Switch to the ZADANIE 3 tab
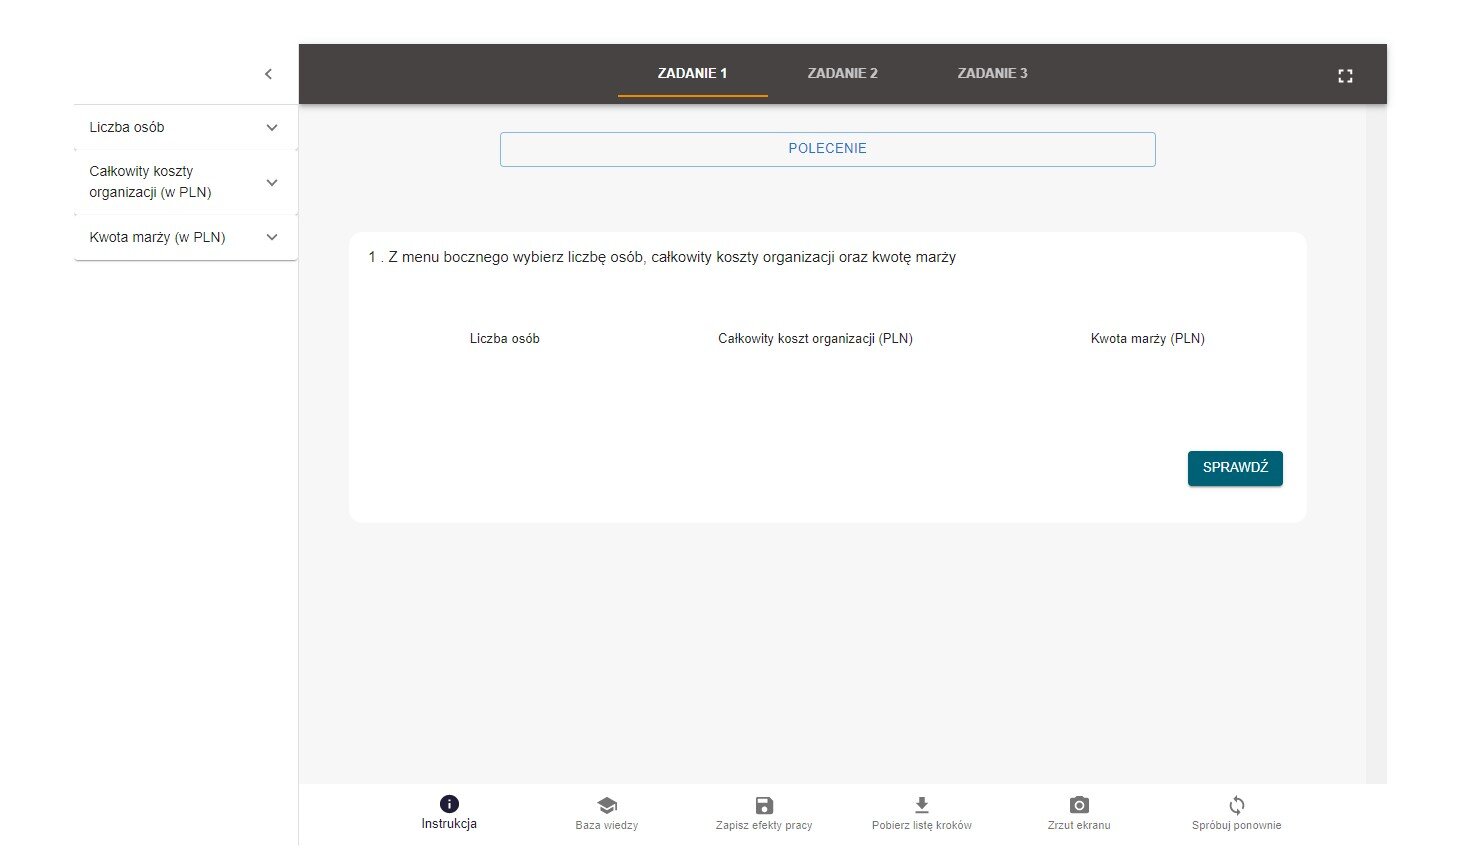 click(x=992, y=73)
